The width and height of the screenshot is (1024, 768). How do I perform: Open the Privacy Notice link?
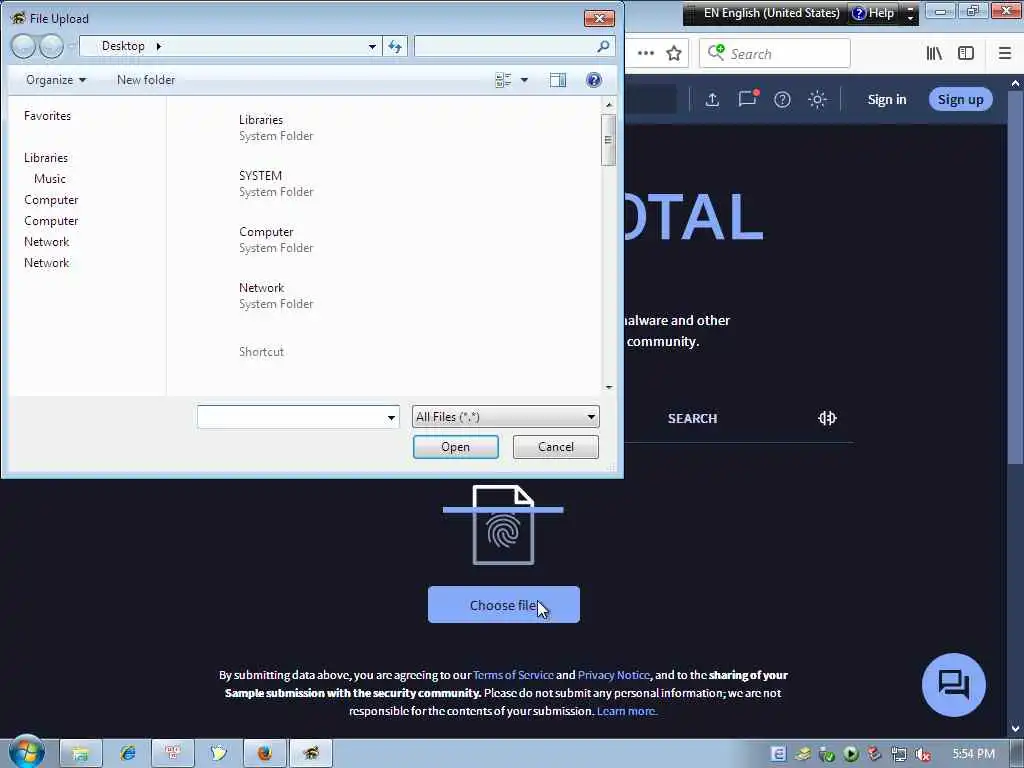click(614, 675)
